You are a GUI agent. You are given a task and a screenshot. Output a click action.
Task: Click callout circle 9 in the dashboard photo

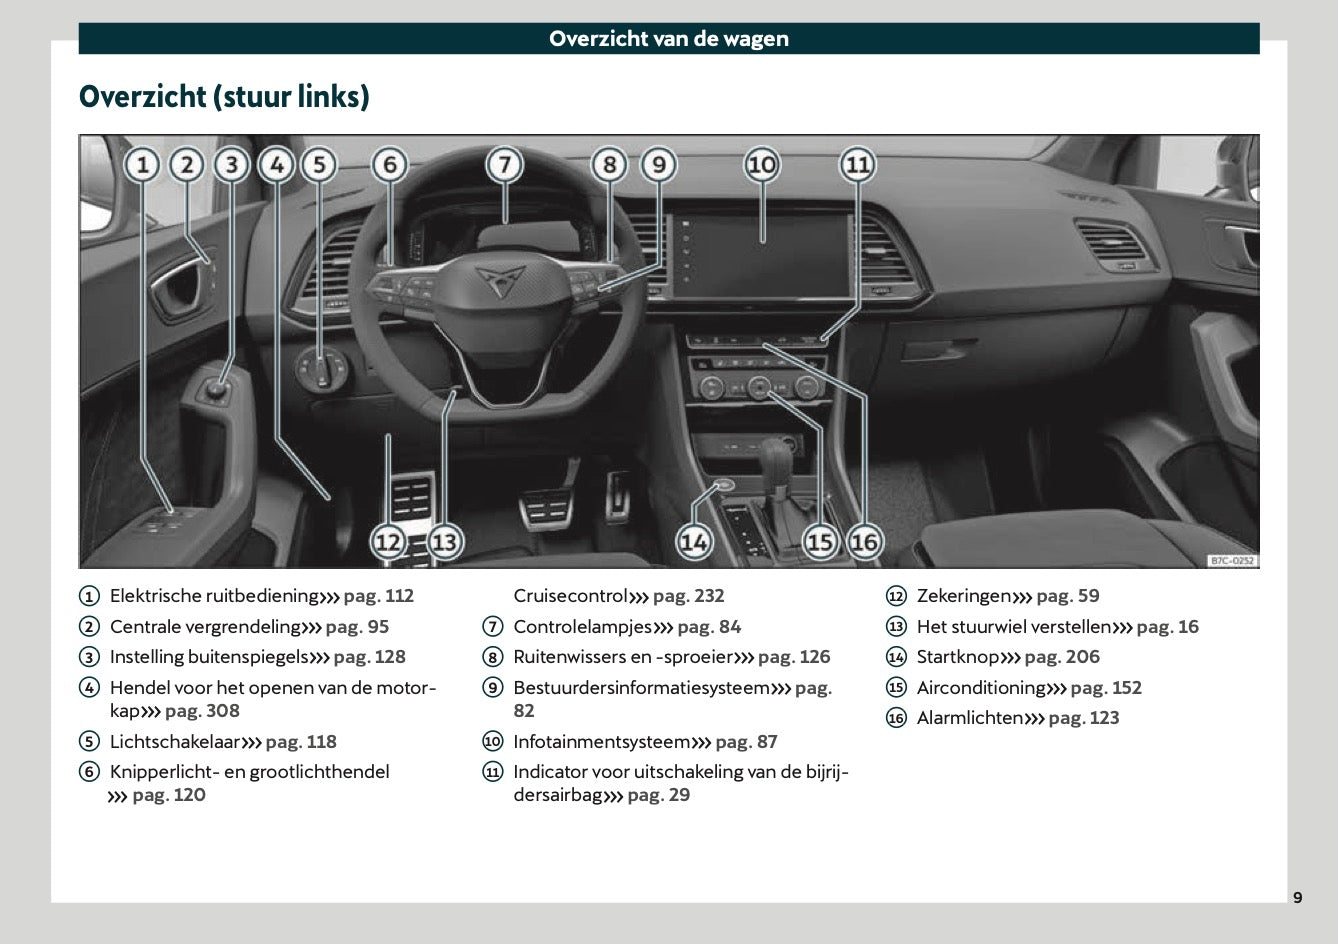pyautogui.click(x=658, y=164)
